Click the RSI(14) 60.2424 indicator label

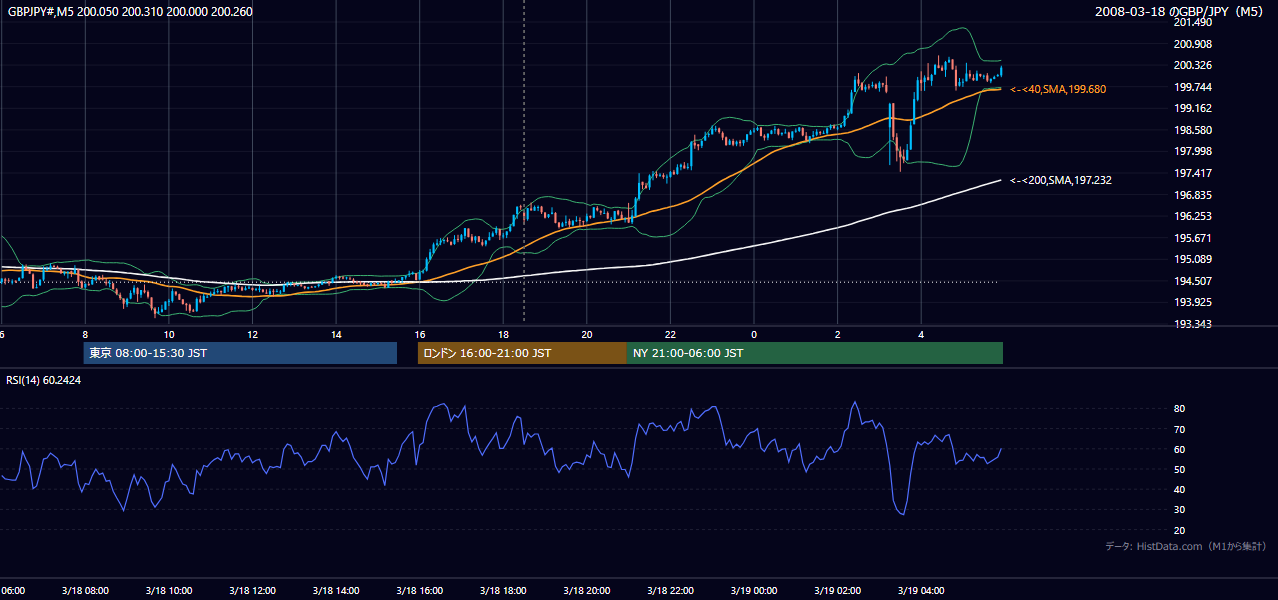(44, 380)
